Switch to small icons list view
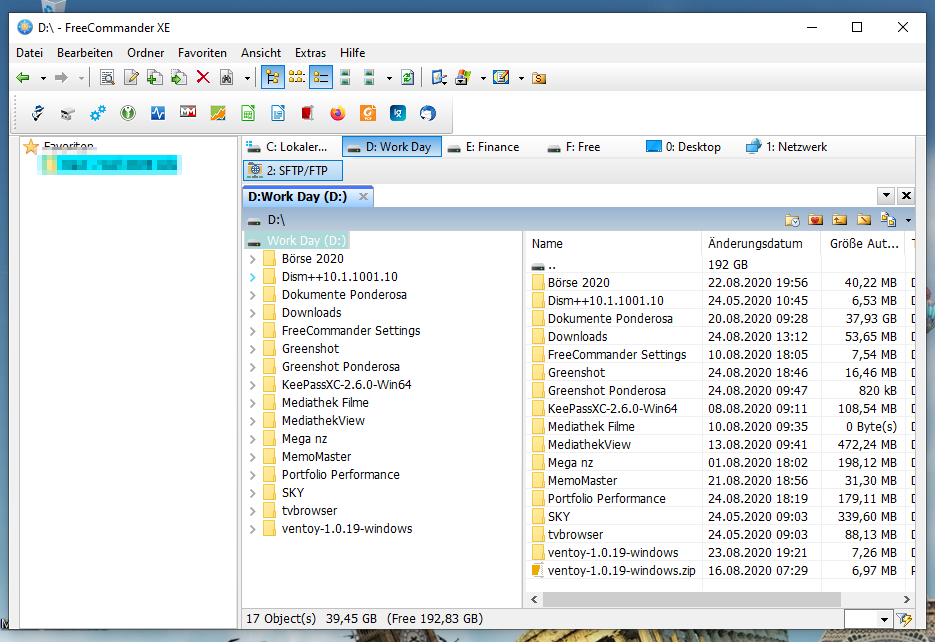Screen dimensions: 935x642 [296, 77]
